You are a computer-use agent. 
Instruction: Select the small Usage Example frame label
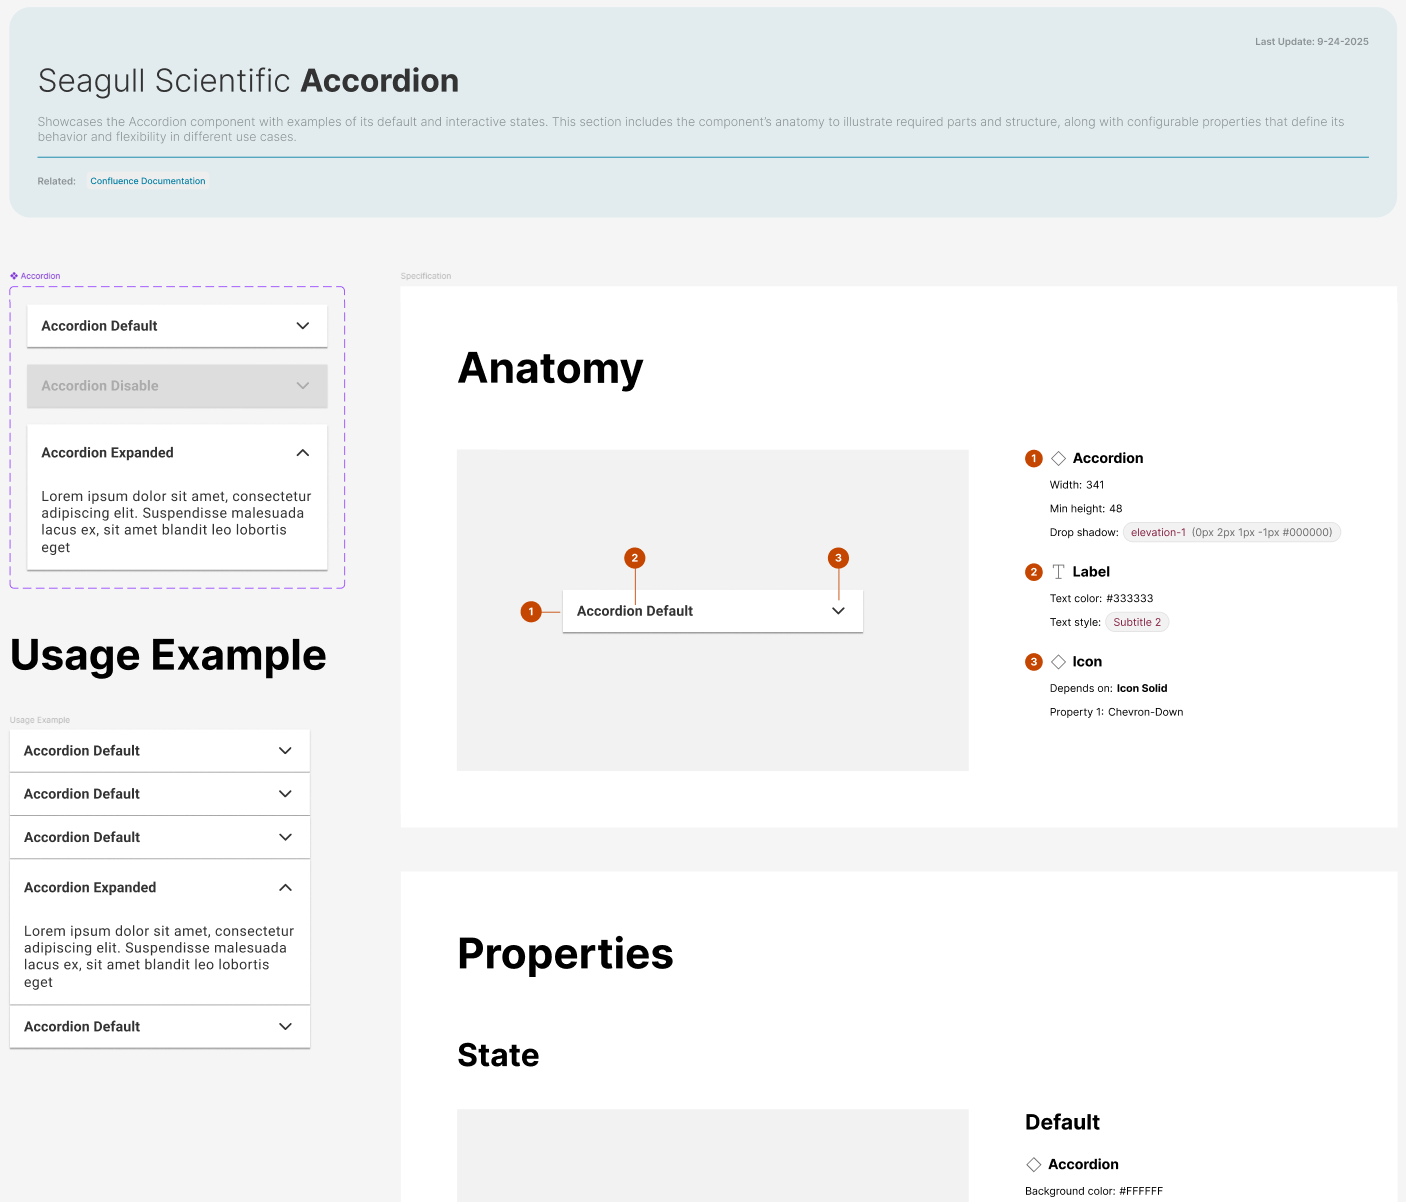[x=40, y=720]
